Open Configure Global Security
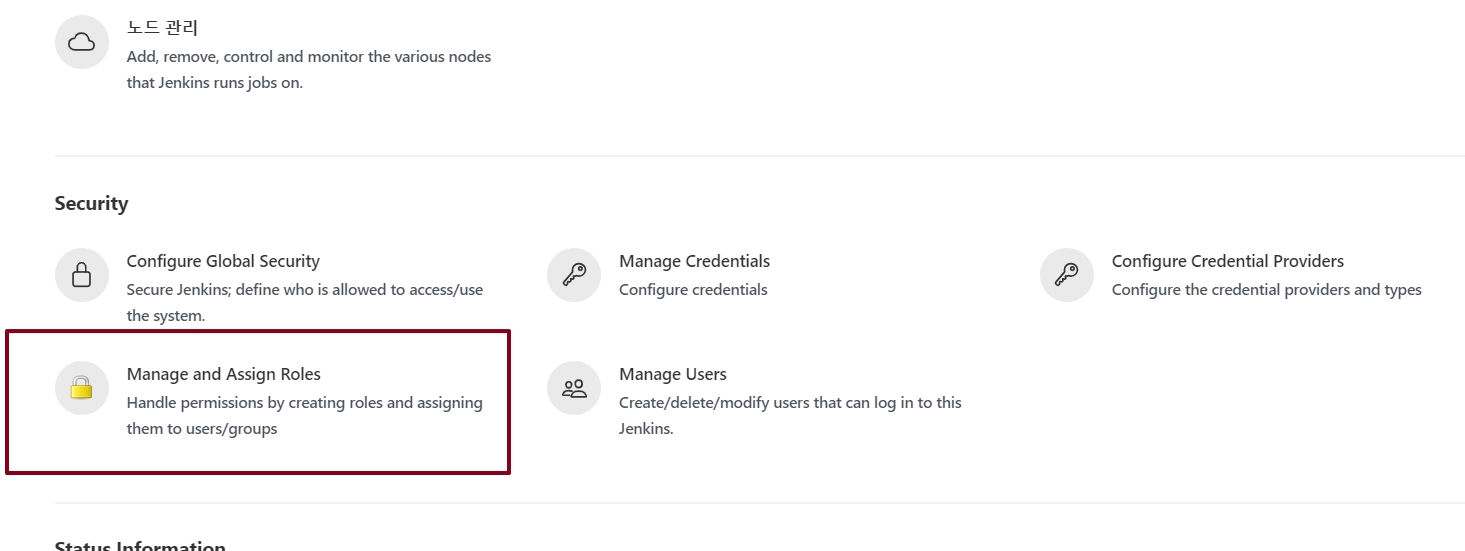 tap(223, 261)
